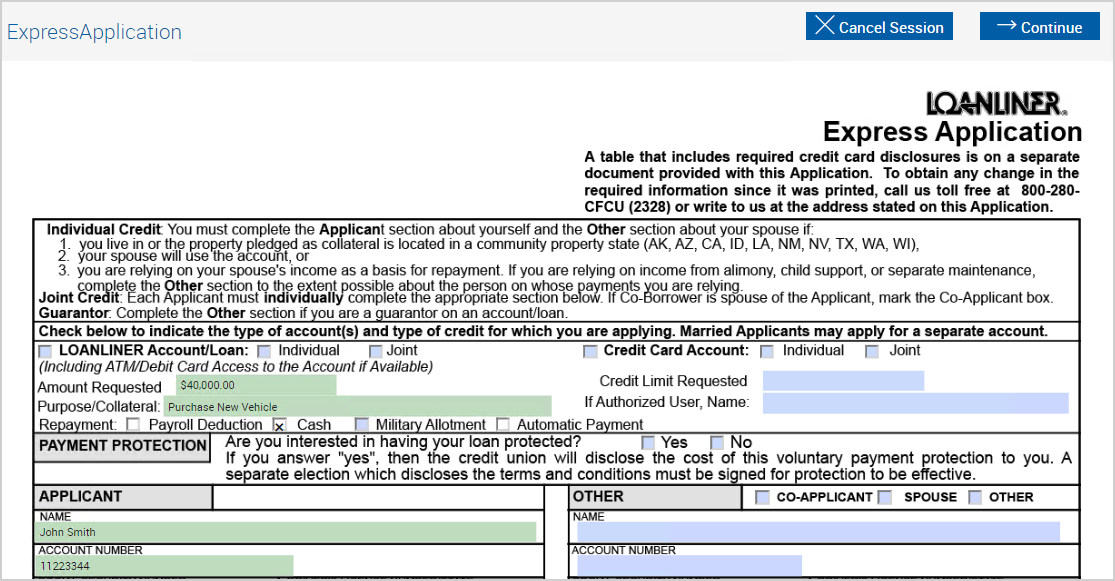Click the LOANLINER logo
1115x581 pixels.
997,104
